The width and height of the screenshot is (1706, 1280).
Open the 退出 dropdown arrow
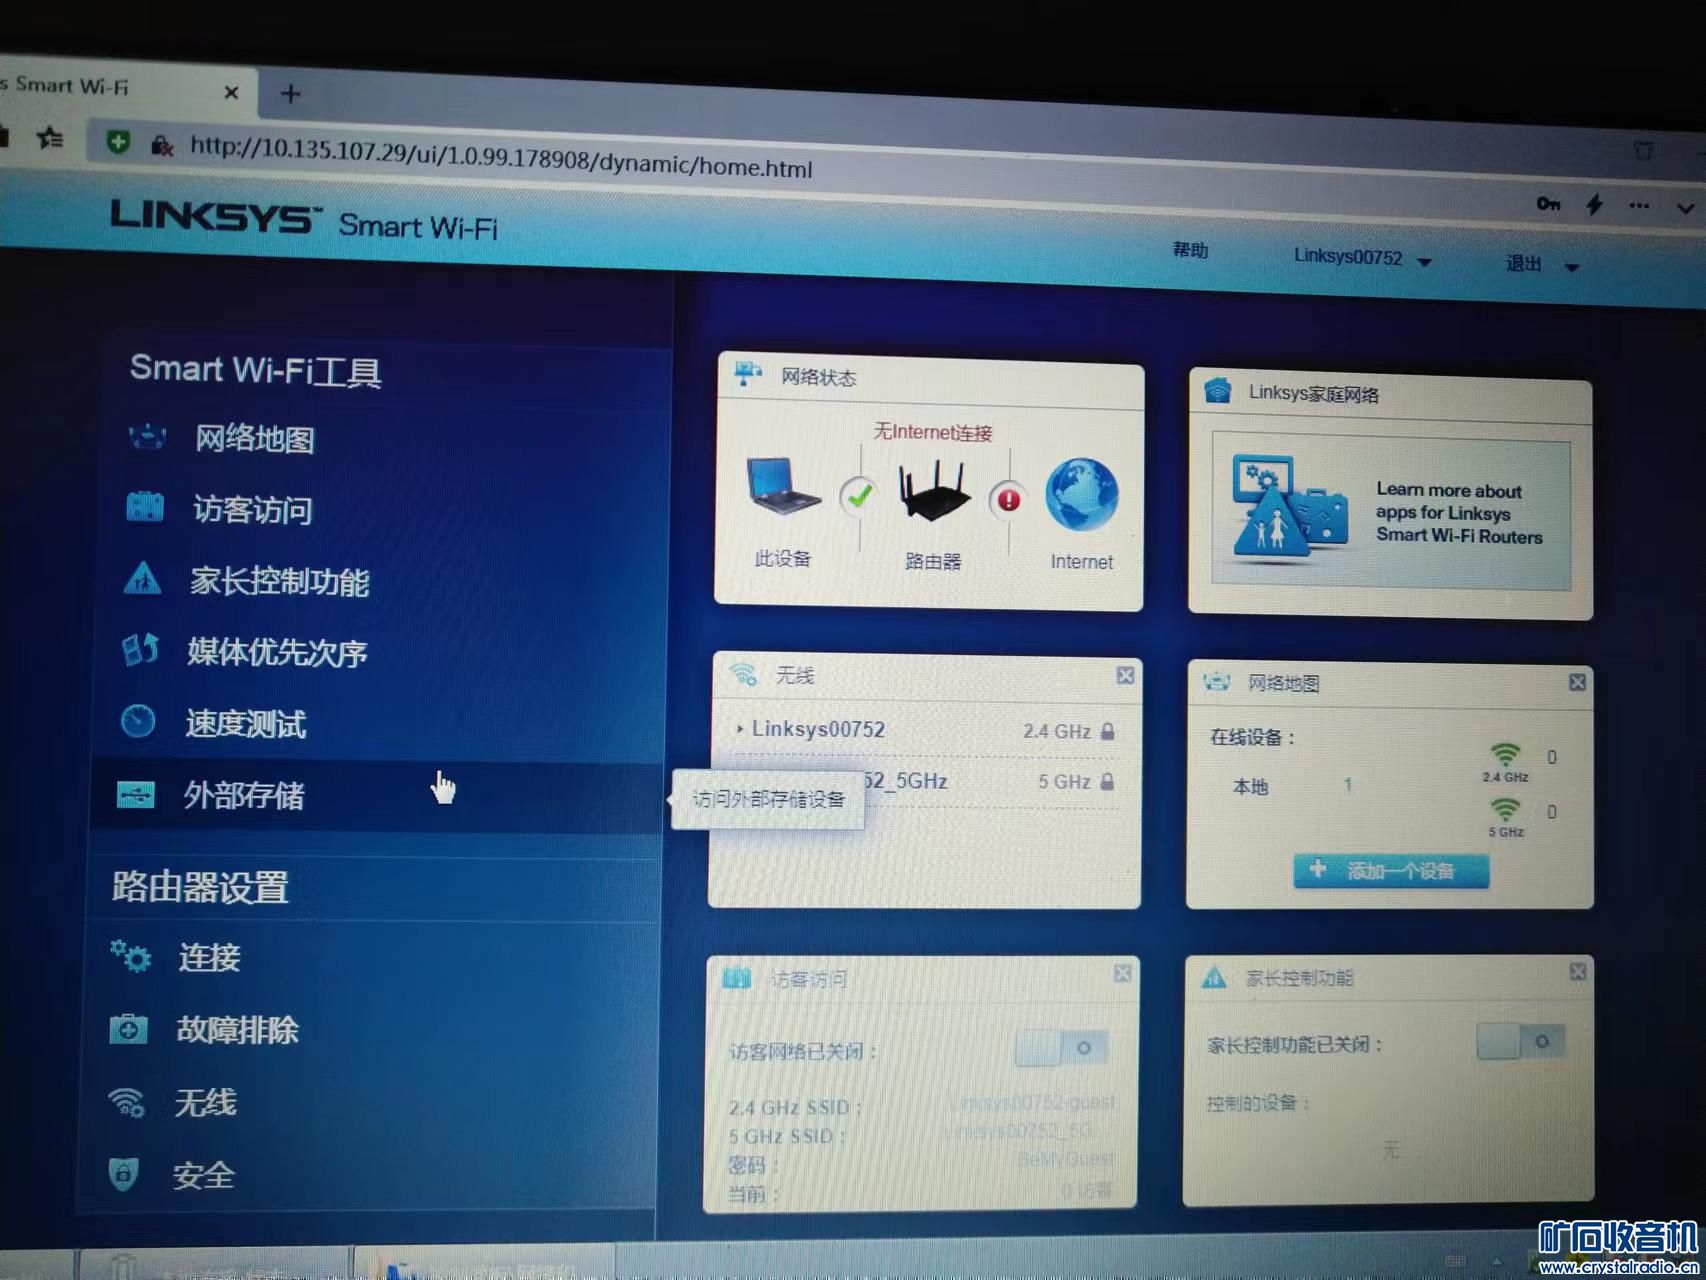click(x=1571, y=267)
